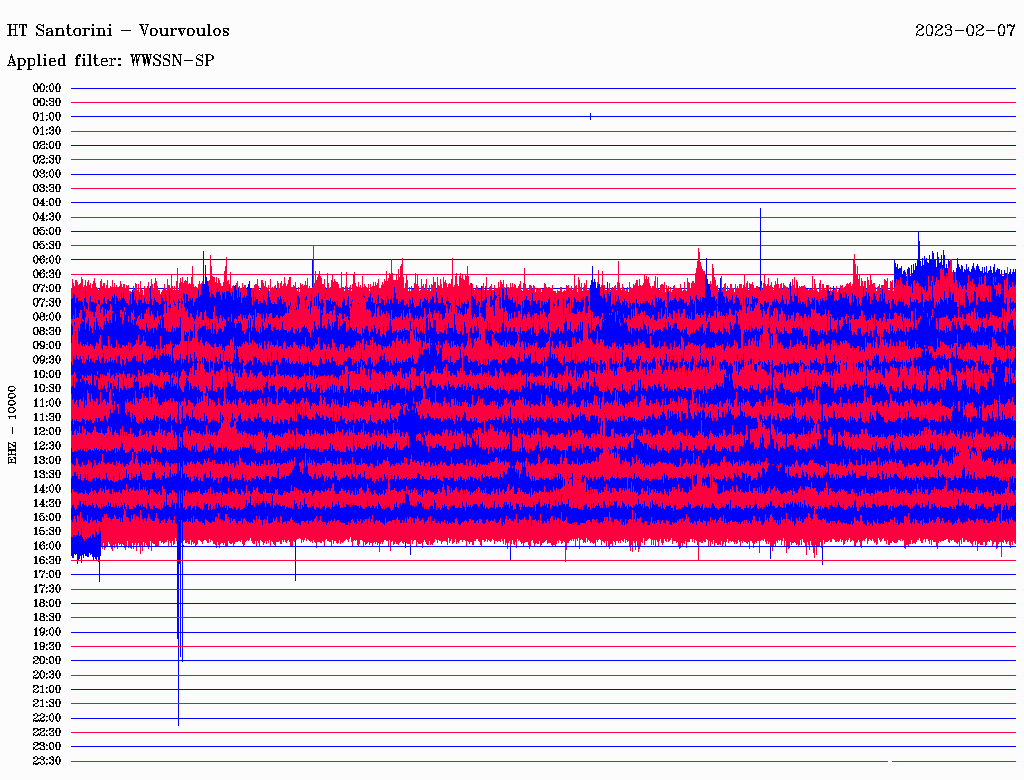The height and width of the screenshot is (780, 1024).
Task: Click the 03:30 time label
Action: (x=47, y=189)
